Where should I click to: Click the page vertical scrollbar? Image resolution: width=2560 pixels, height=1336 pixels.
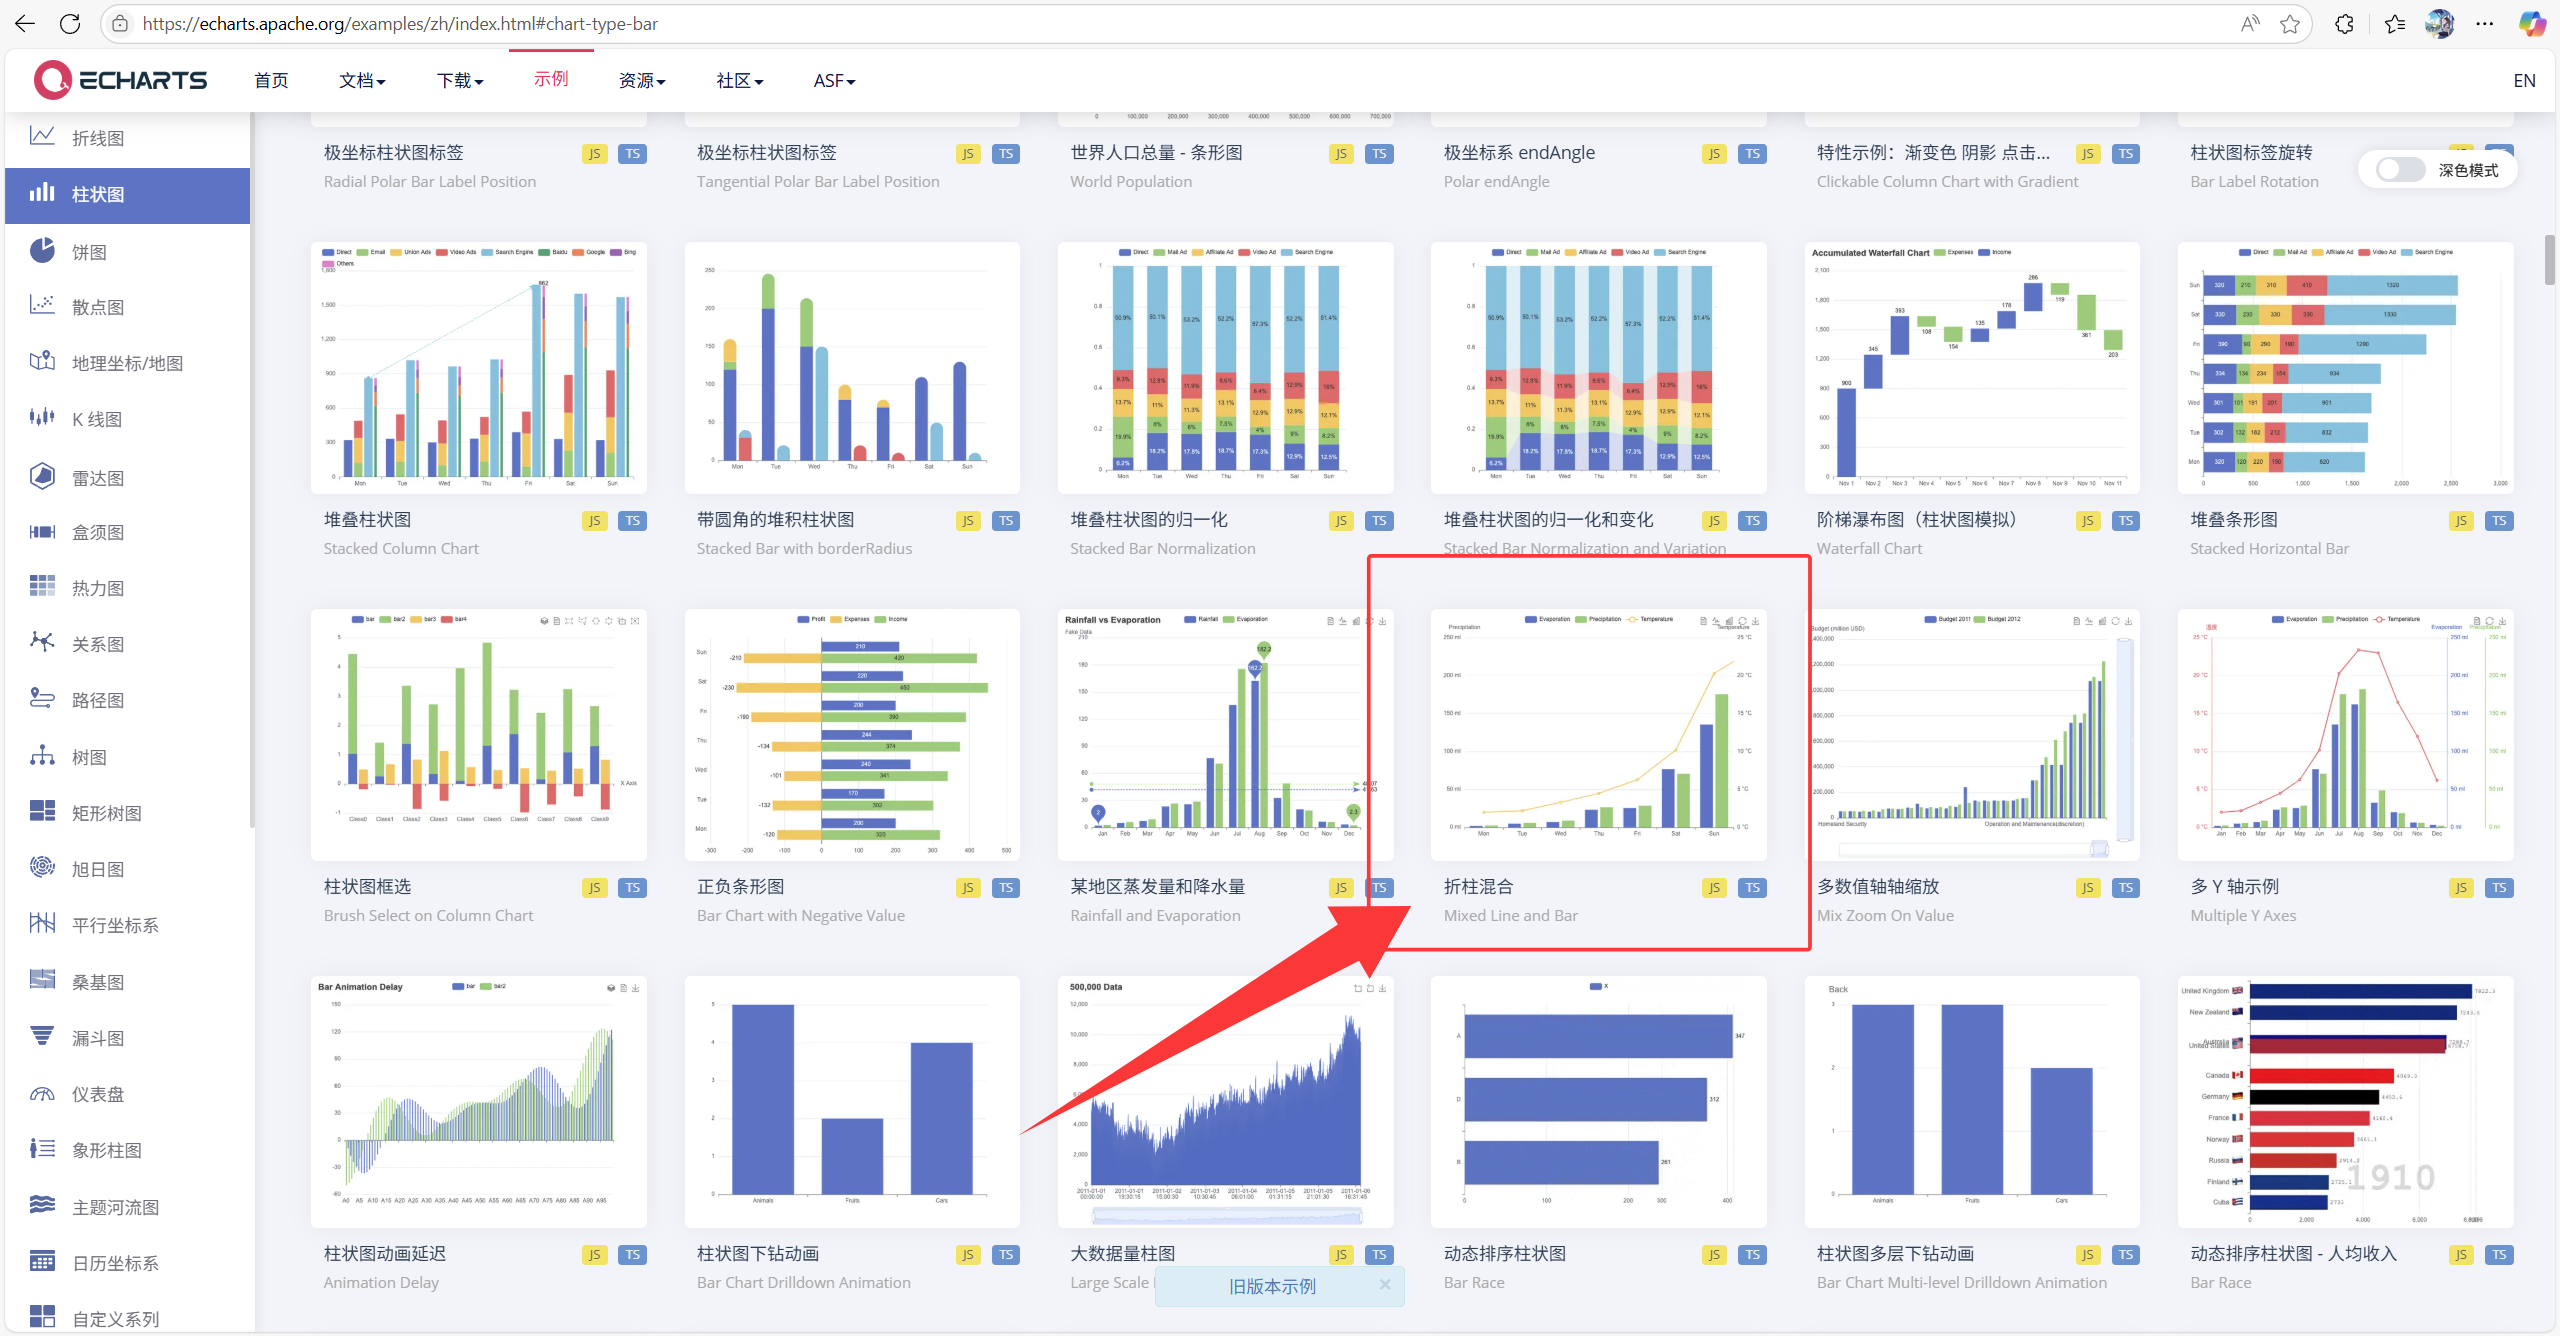pos(2550,260)
